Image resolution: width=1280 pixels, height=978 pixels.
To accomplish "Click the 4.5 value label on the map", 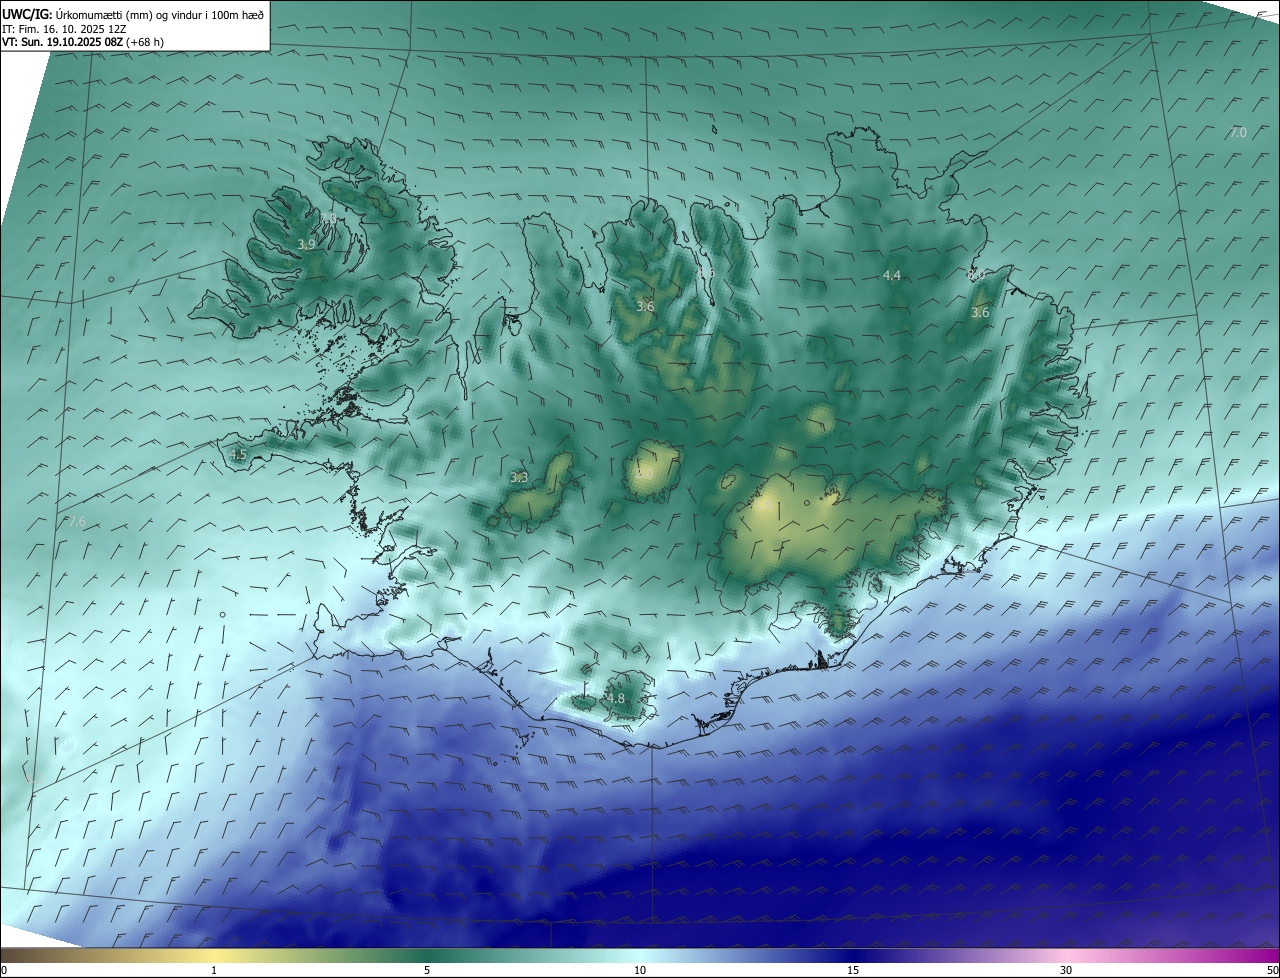I will tap(238, 454).
